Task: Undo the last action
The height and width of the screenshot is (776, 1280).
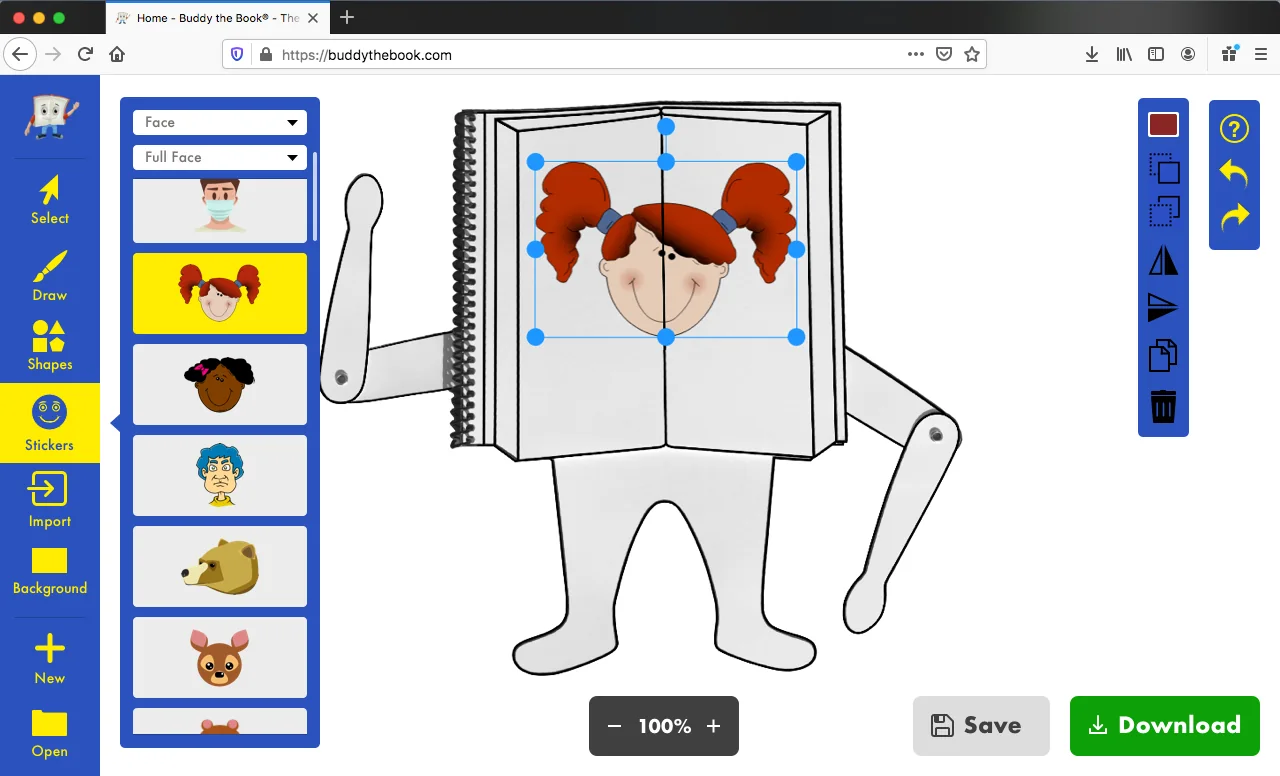Action: [x=1235, y=173]
